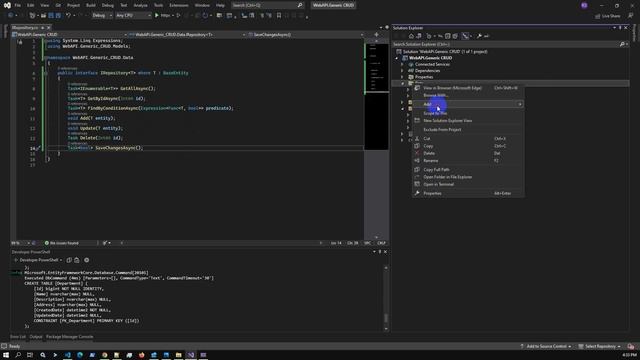Open the WebAPI.Generic CRUD project dropdown in editor
Viewport: 640px width, 360px height.
pos(70,35)
